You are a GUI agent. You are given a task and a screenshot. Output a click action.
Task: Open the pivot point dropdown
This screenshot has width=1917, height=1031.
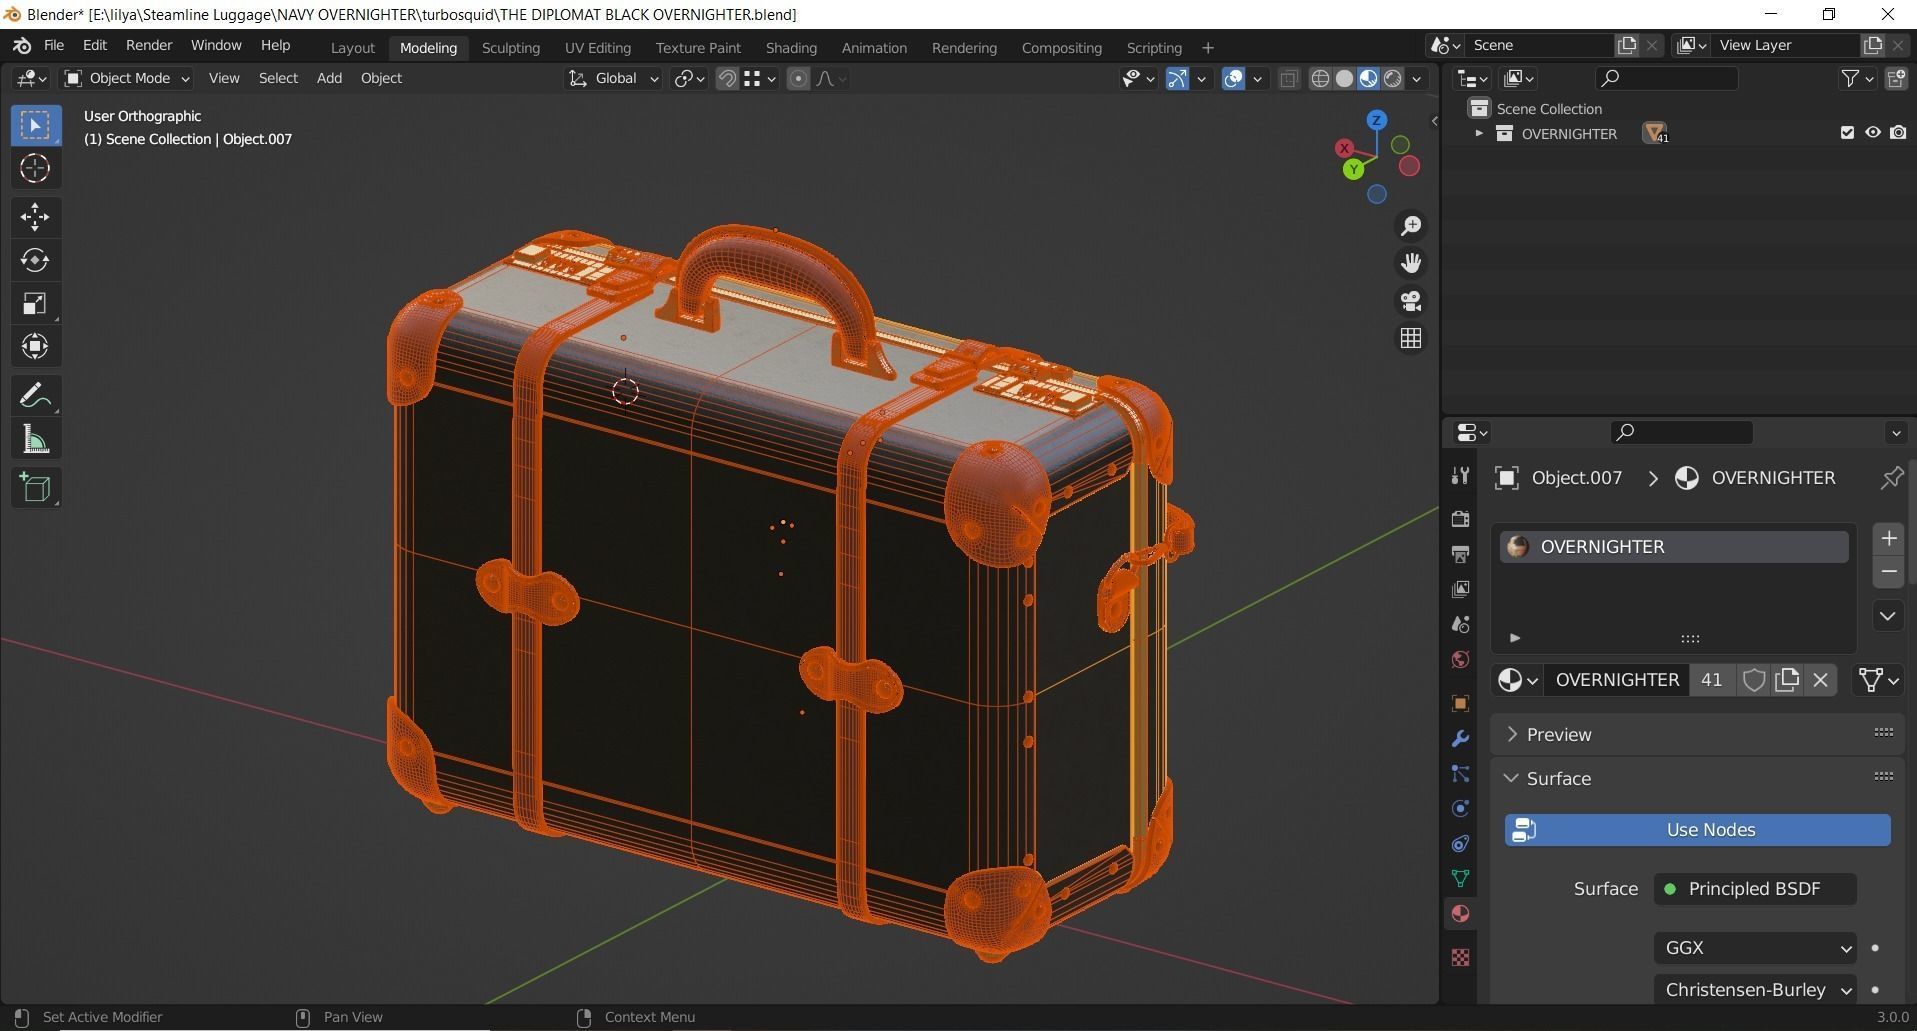pos(690,78)
